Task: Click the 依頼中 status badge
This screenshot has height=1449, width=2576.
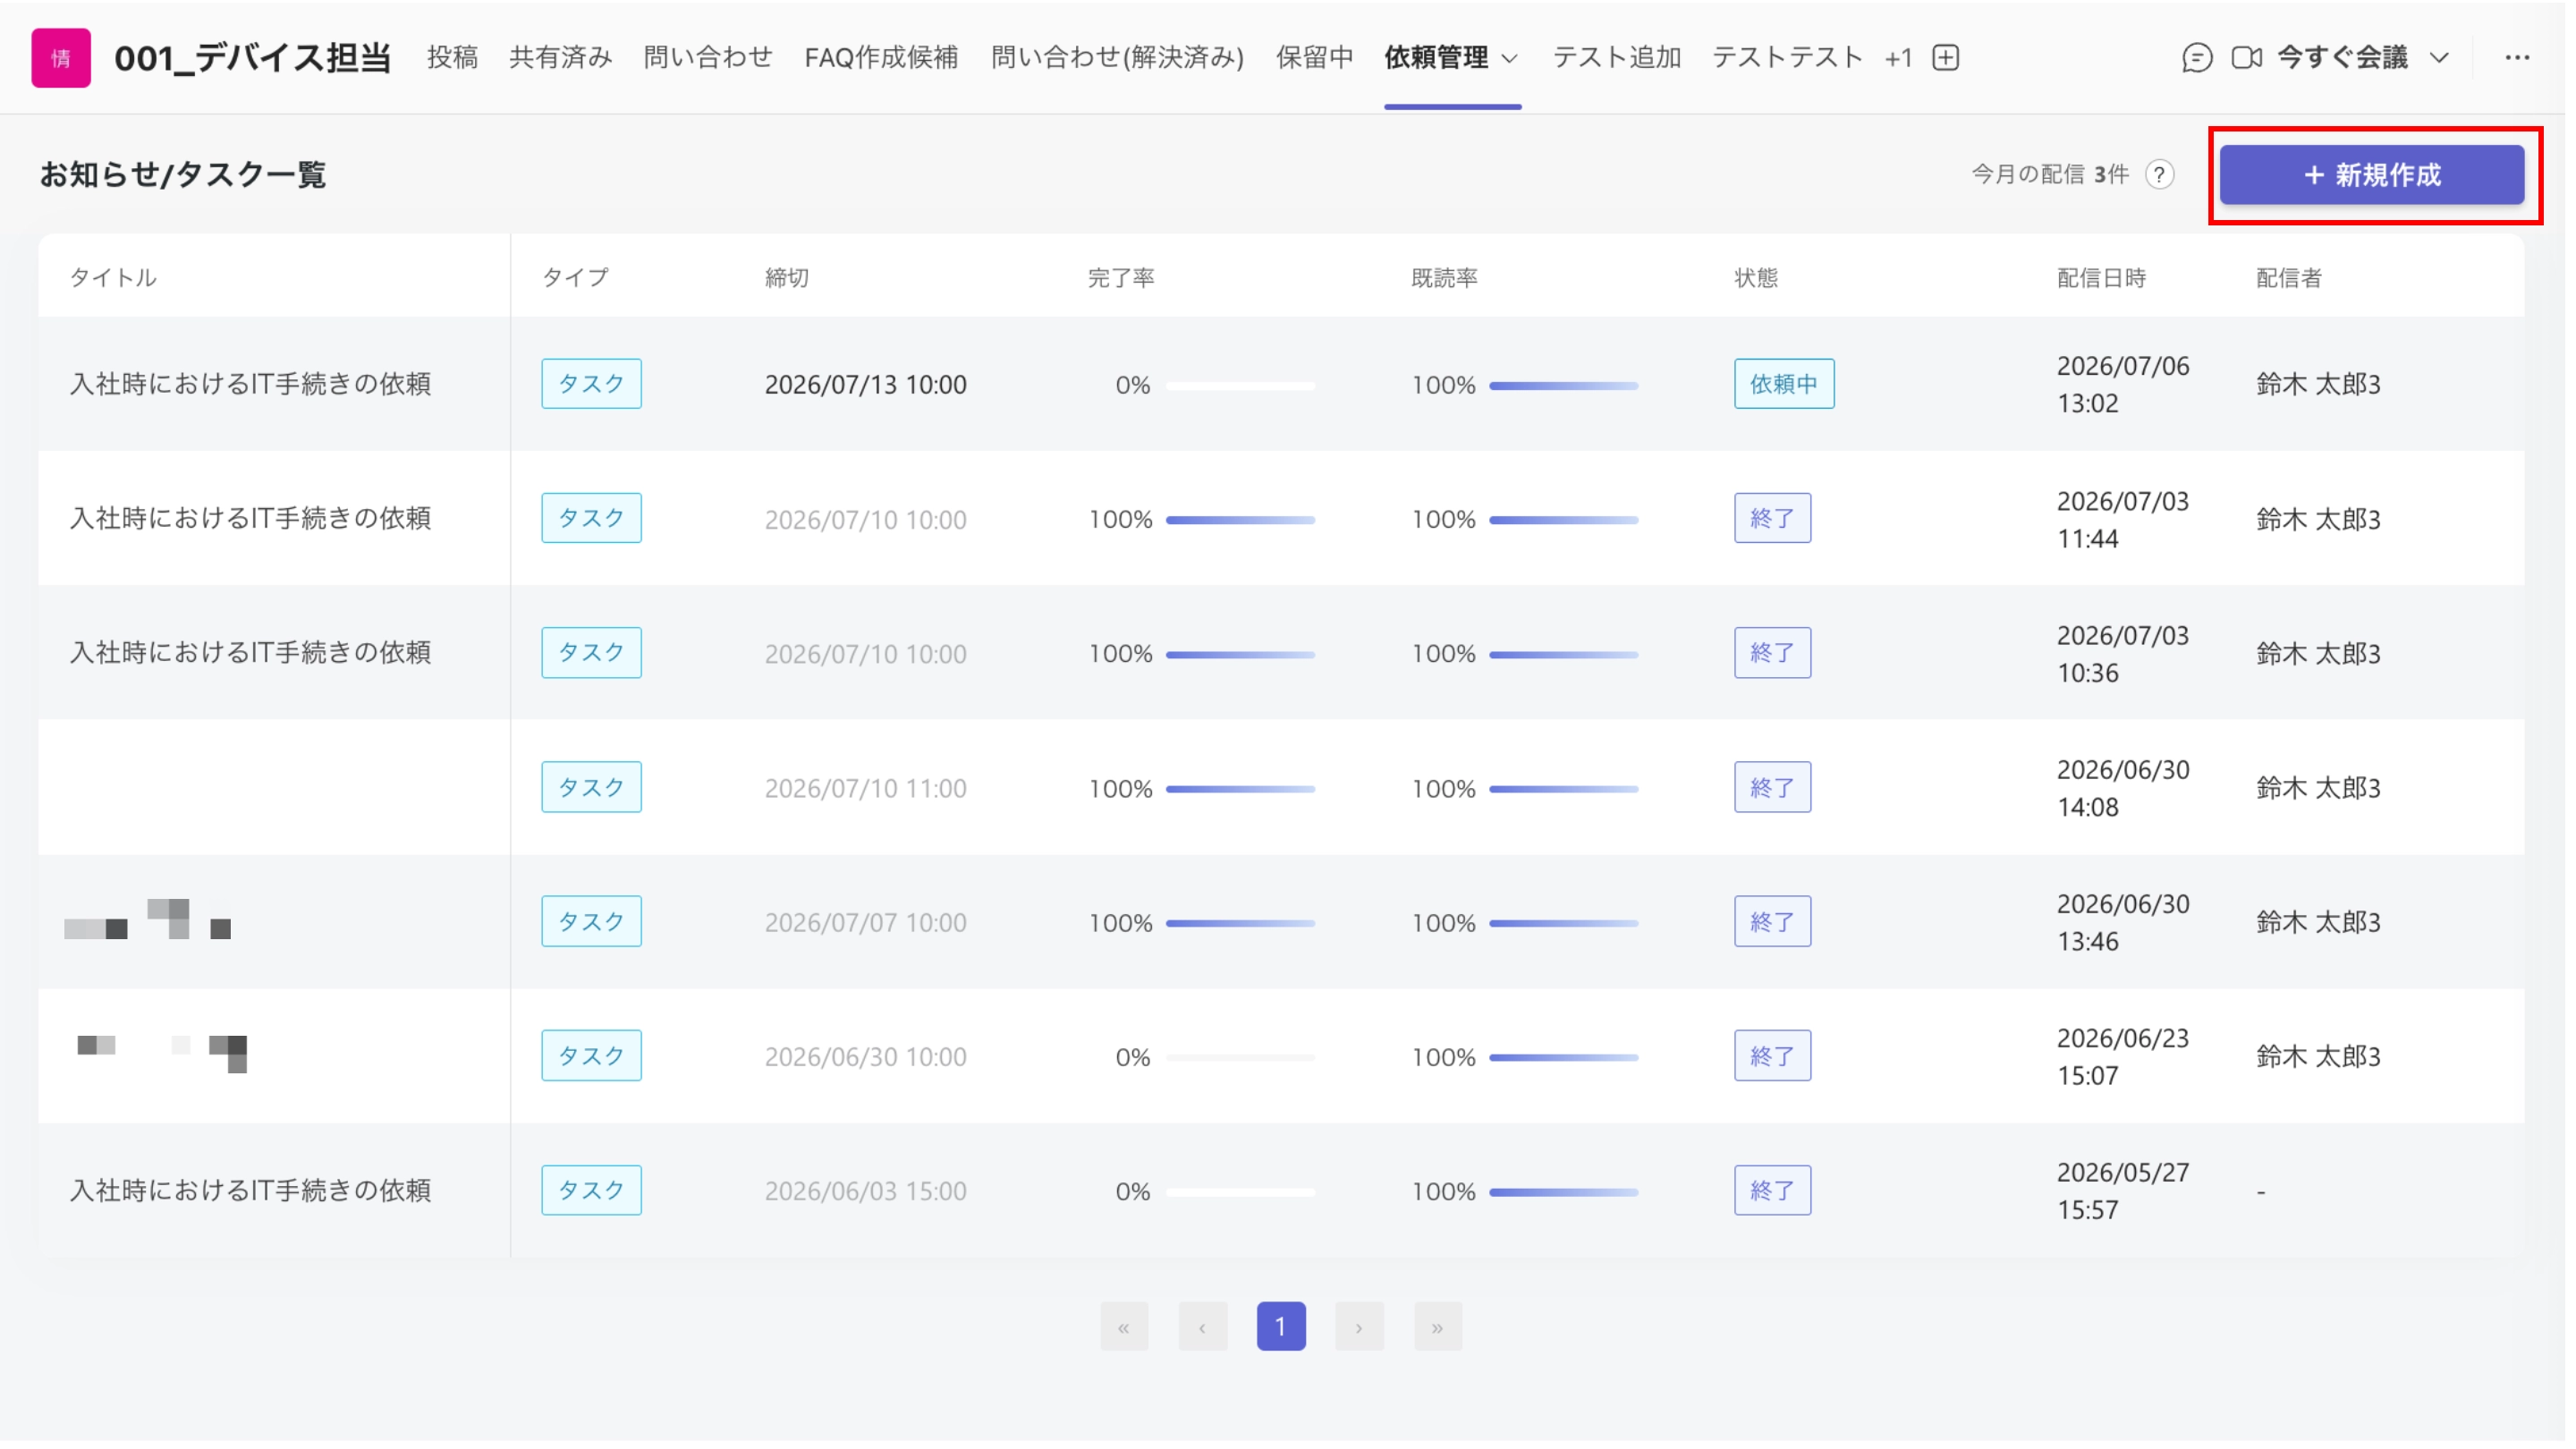Action: coord(1784,384)
